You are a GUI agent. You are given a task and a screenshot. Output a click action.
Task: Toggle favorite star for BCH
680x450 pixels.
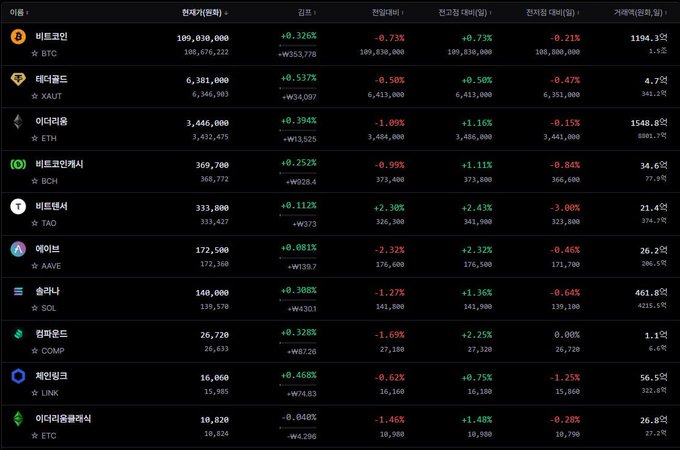tap(35, 181)
